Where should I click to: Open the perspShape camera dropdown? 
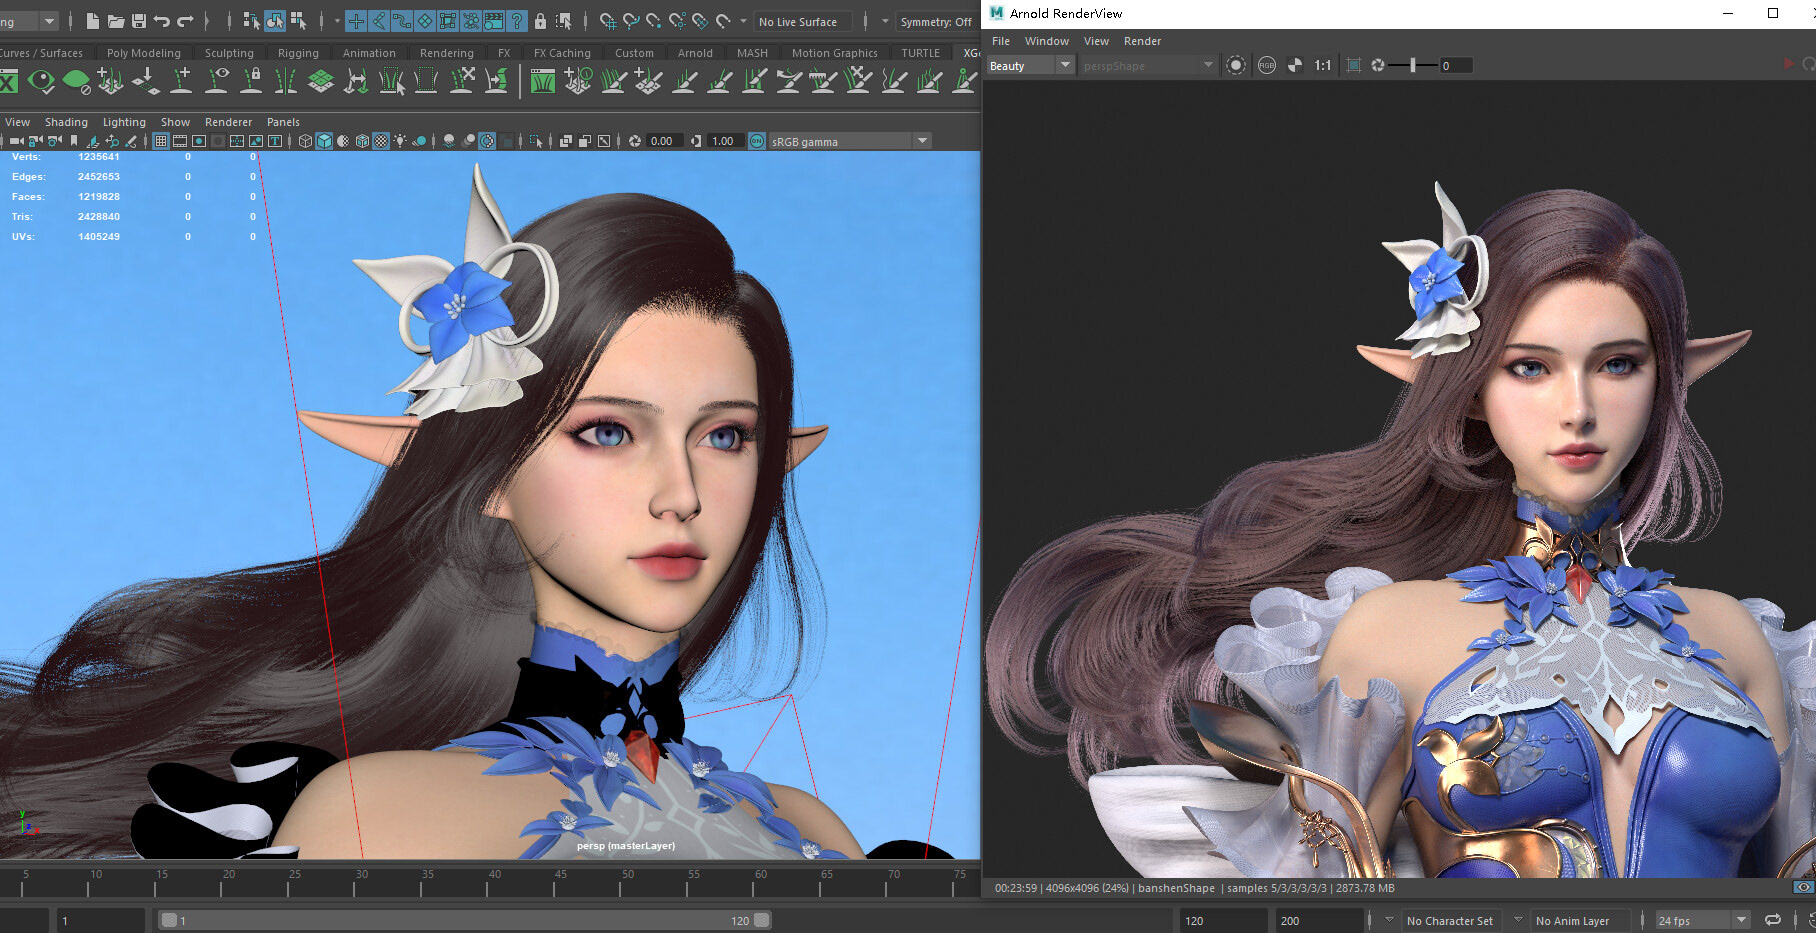click(1148, 65)
